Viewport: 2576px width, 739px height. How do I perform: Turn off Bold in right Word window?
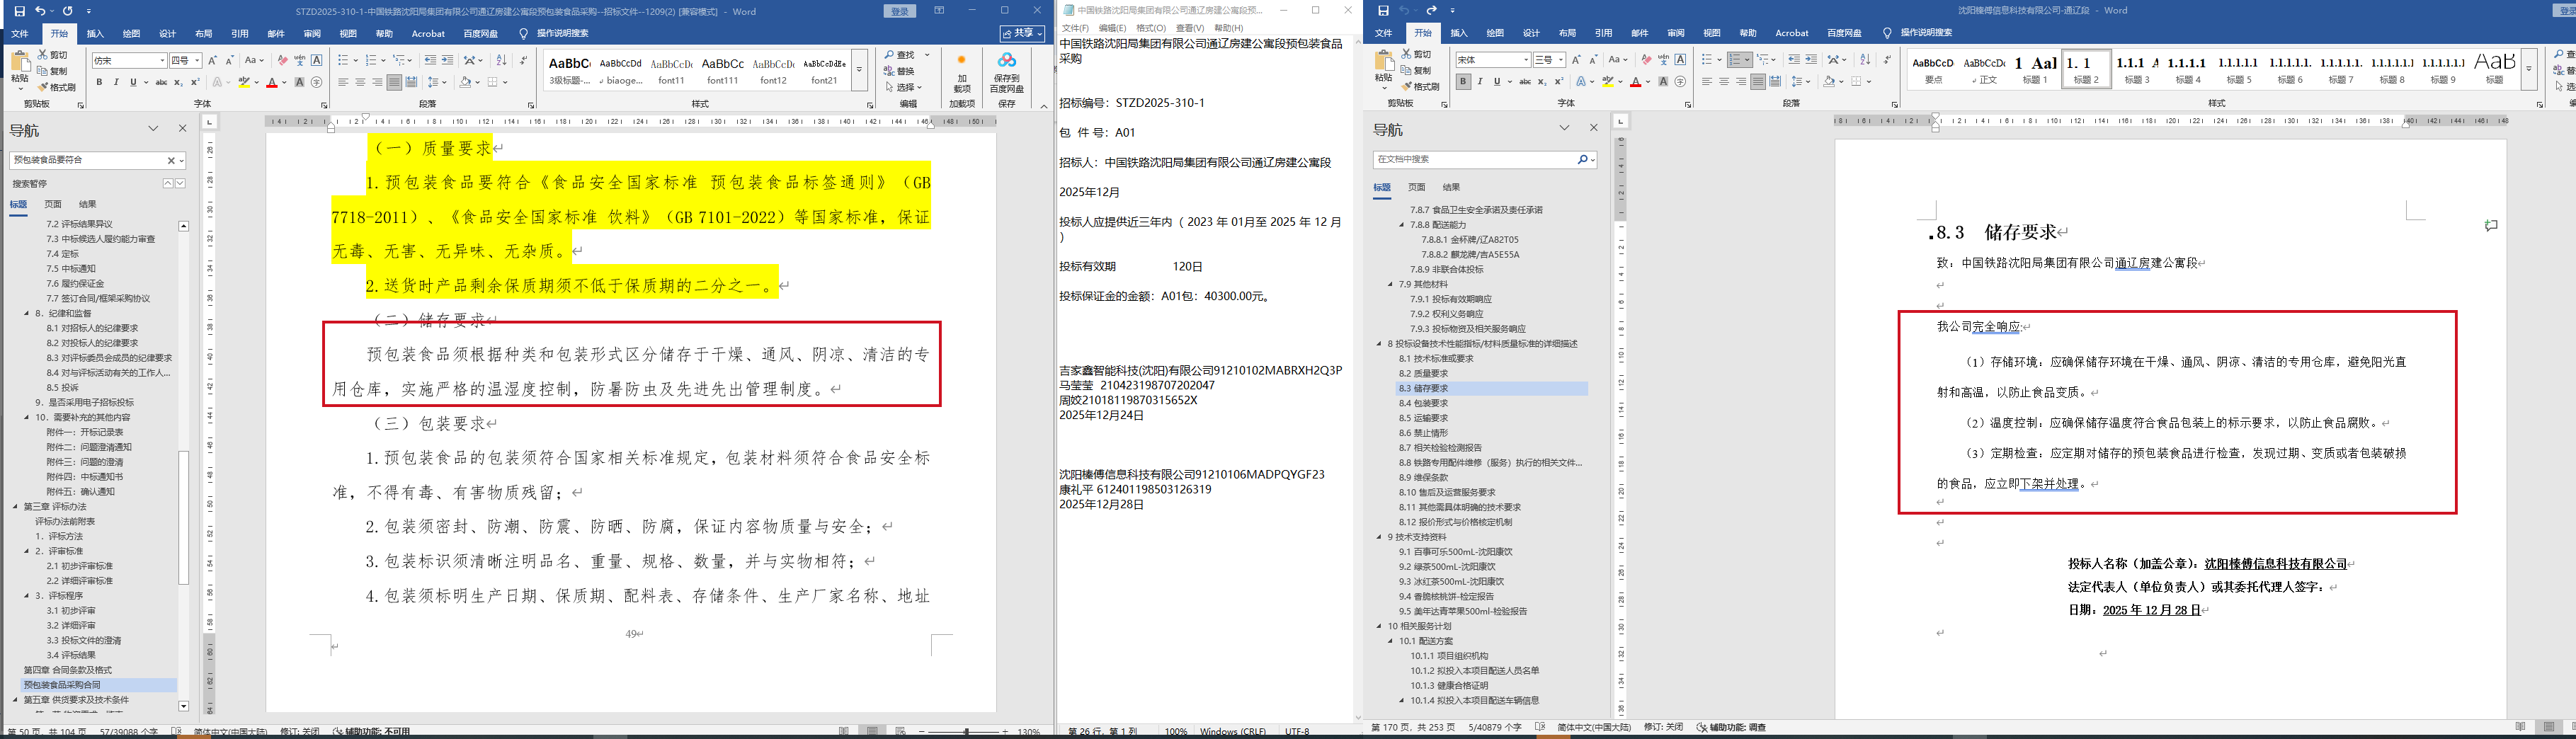(x=1463, y=82)
